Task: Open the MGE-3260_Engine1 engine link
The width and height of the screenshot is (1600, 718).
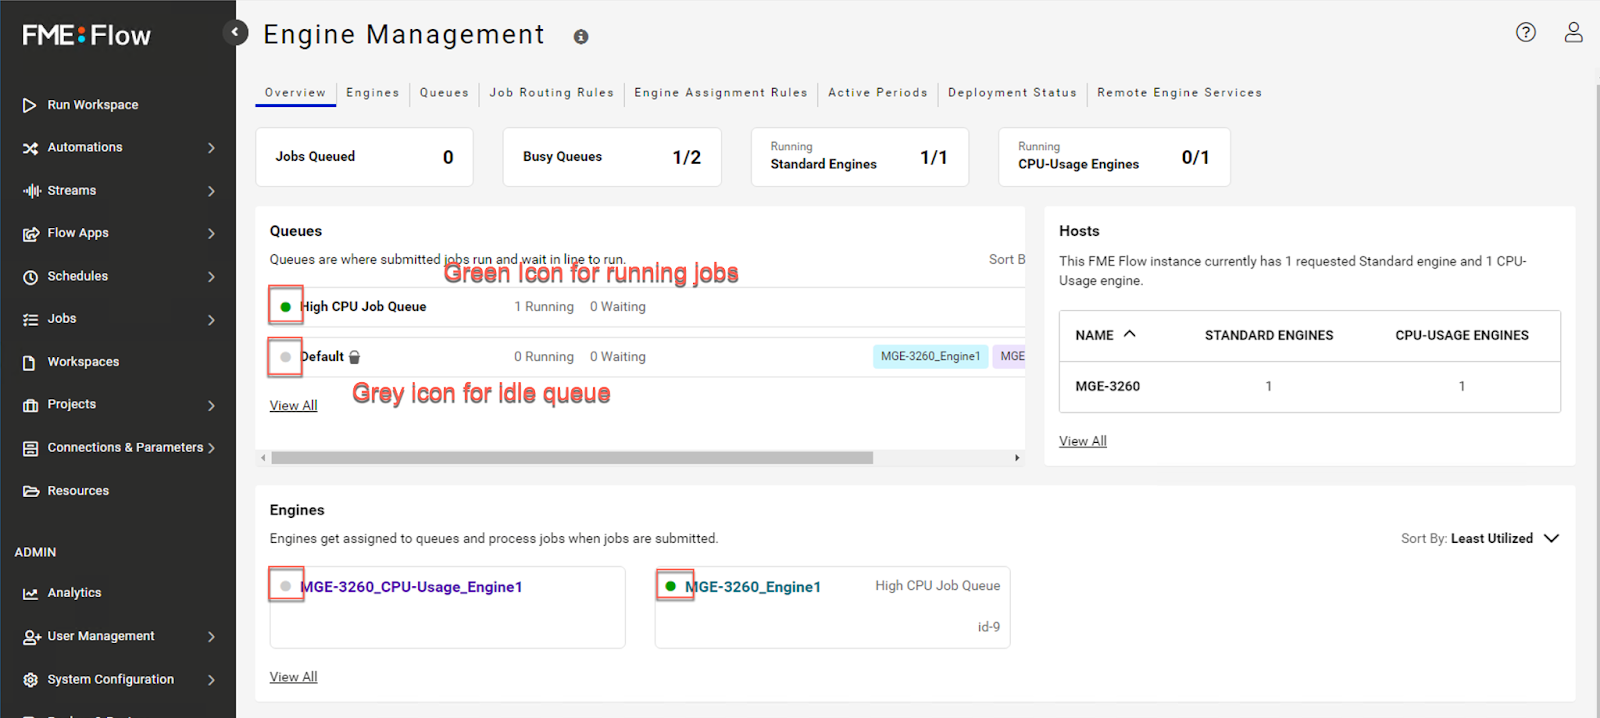Action: click(753, 587)
